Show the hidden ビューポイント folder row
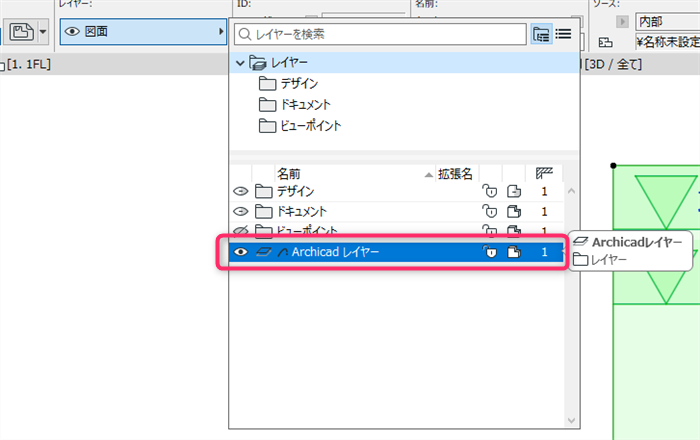 [241, 231]
